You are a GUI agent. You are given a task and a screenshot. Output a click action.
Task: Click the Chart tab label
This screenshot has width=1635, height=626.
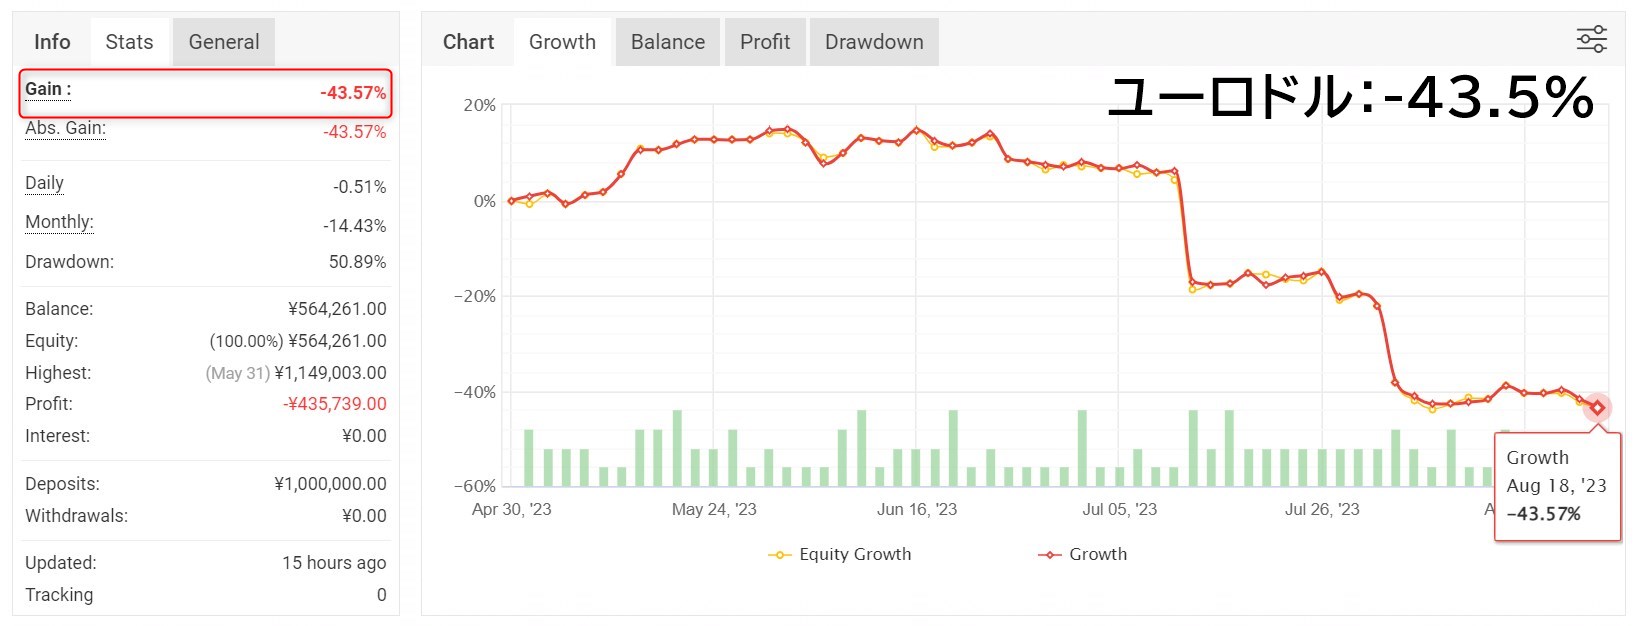pyautogui.click(x=468, y=42)
